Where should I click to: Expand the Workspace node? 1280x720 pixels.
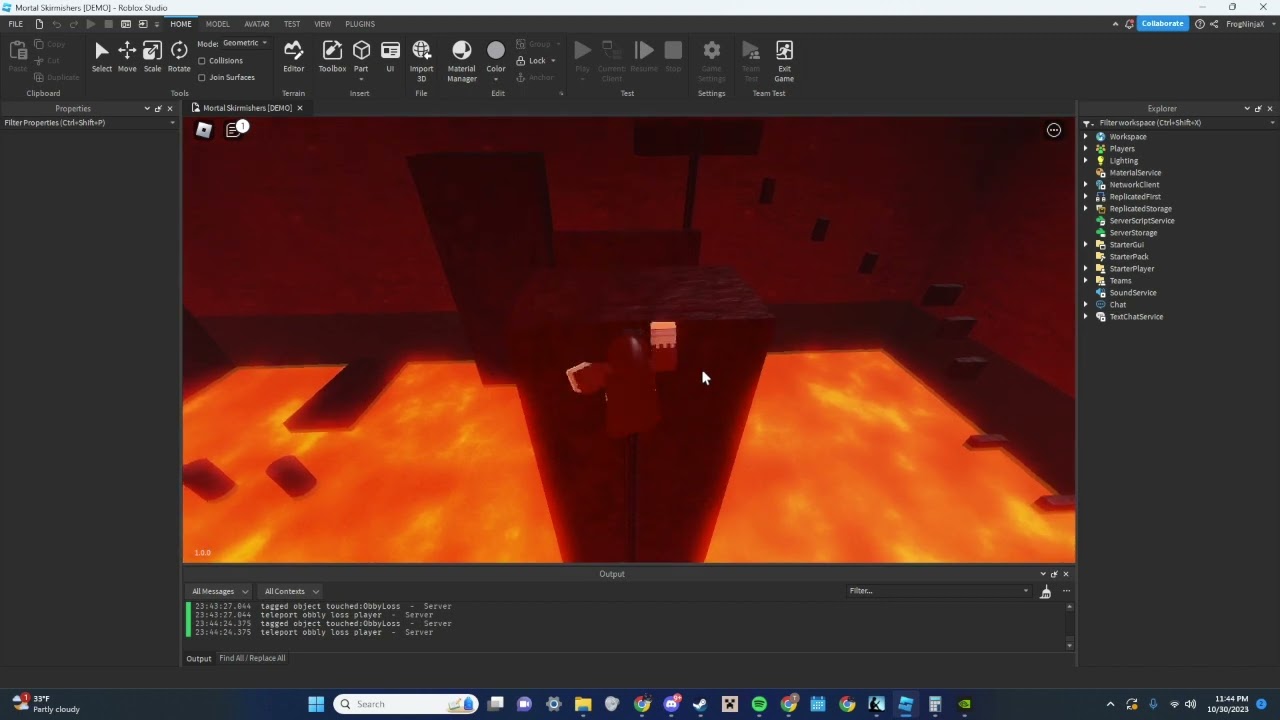1086,137
